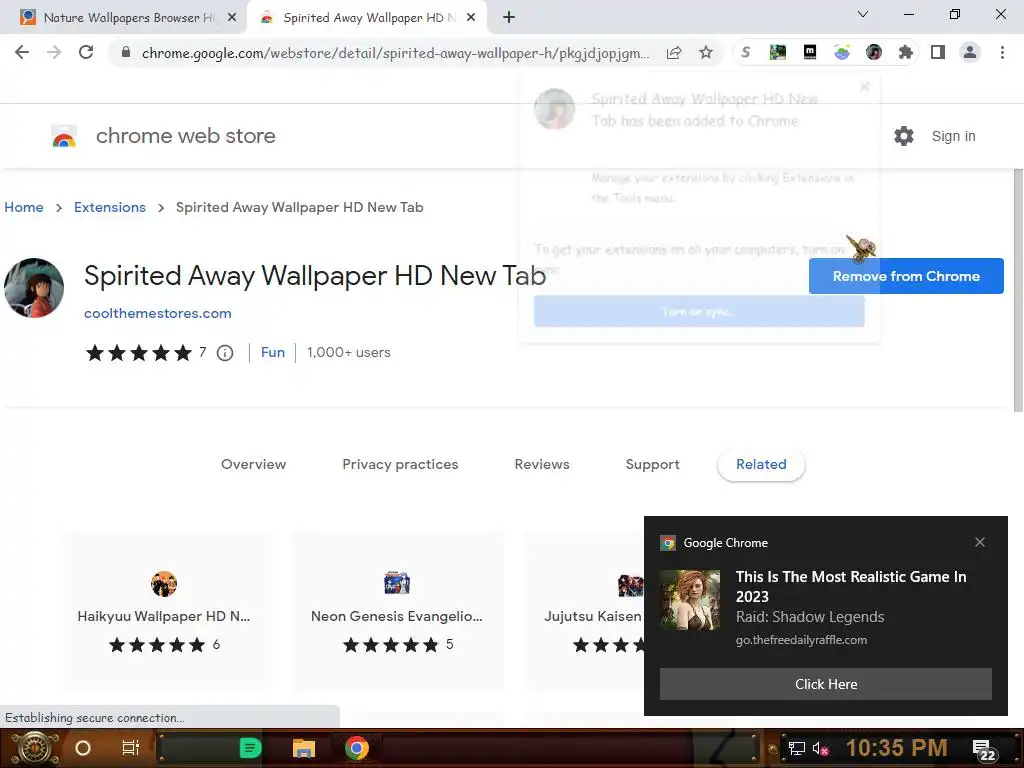Screen dimensions: 1024x768
Task: Close the Nature Wallpapers Browser tab
Action: pyautogui.click(x=232, y=18)
